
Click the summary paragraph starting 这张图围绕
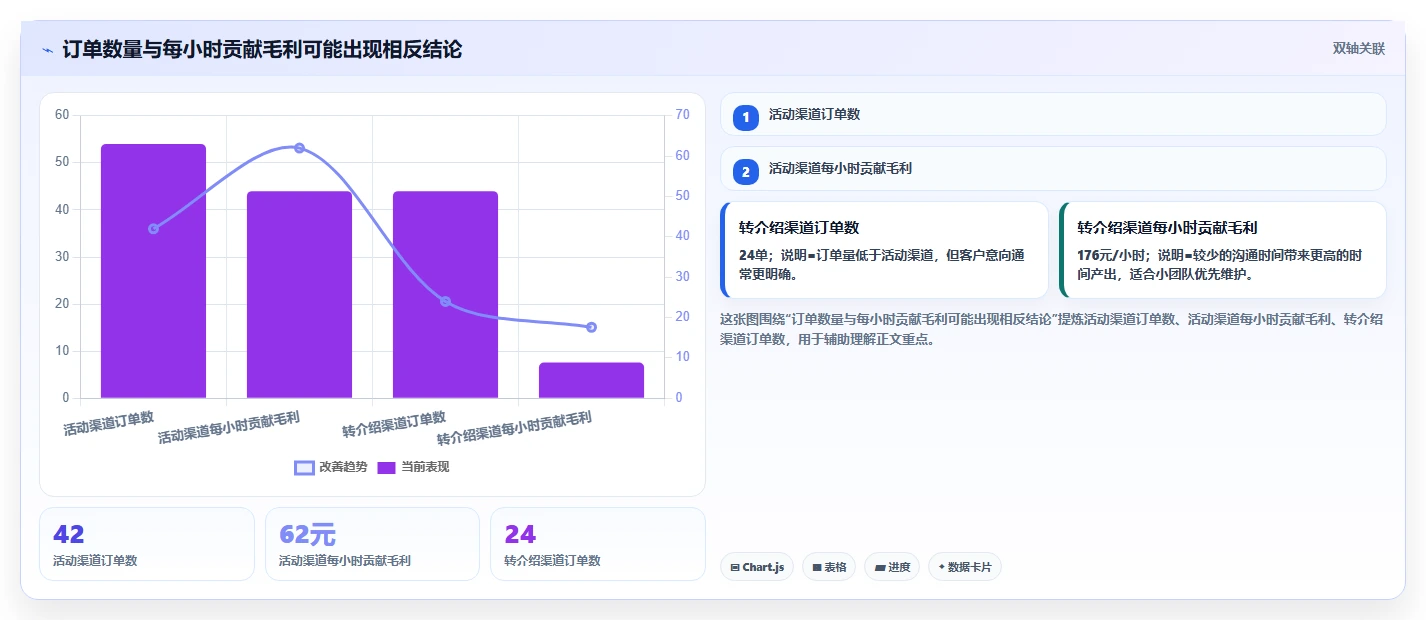tap(1052, 329)
